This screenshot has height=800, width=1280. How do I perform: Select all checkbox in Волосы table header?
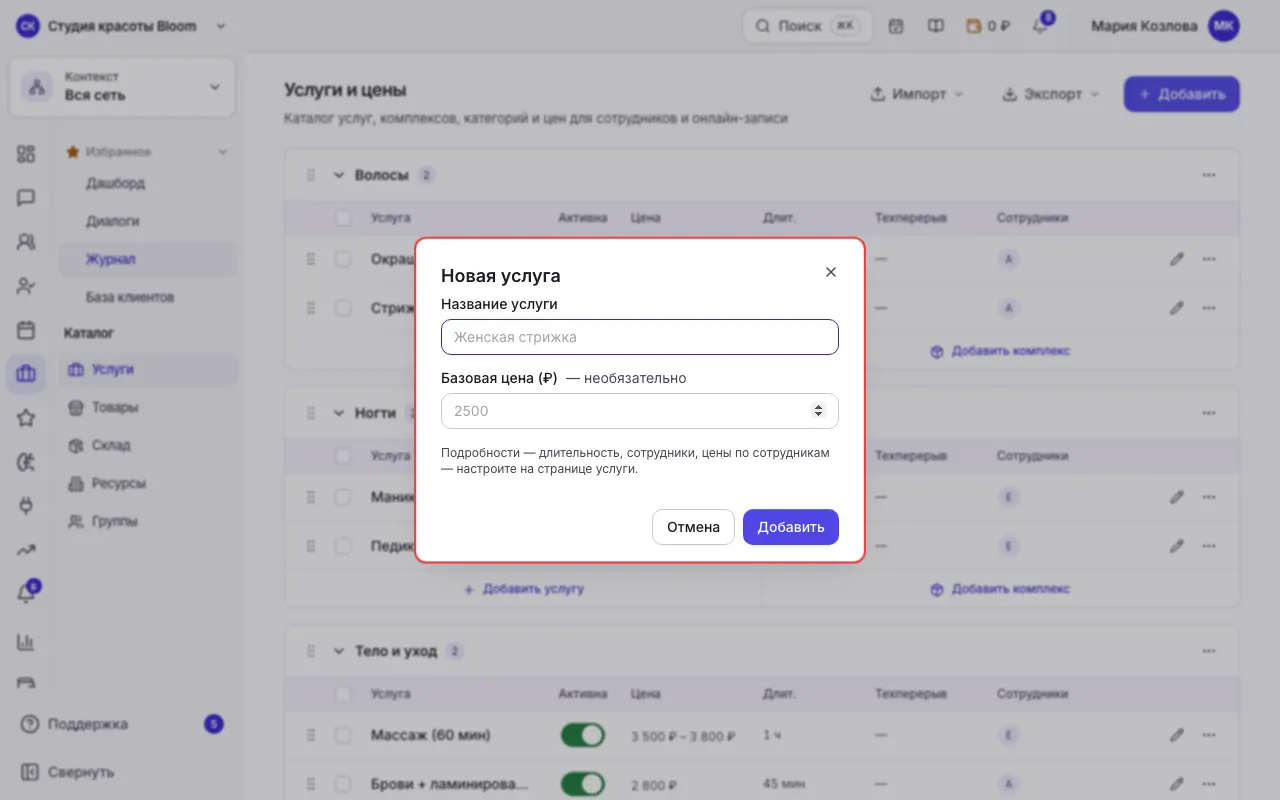(x=343, y=217)
